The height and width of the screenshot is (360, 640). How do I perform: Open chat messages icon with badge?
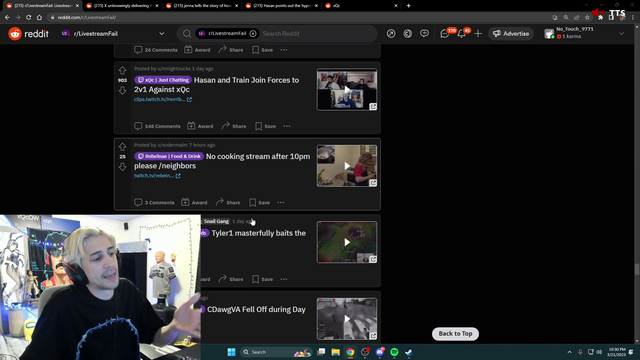pyautogui.click(x=445, y=33)
